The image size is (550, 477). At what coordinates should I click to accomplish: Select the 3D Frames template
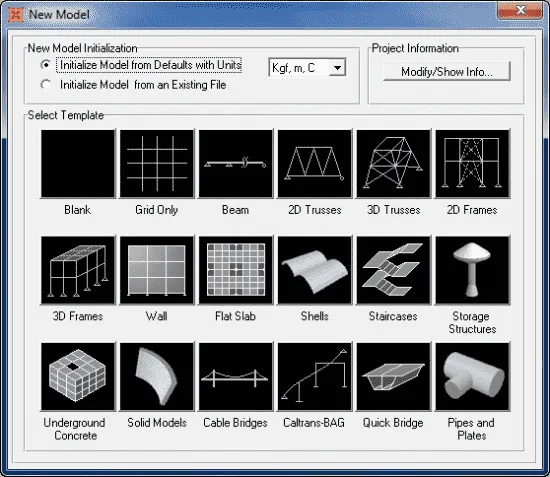(78, 270)
